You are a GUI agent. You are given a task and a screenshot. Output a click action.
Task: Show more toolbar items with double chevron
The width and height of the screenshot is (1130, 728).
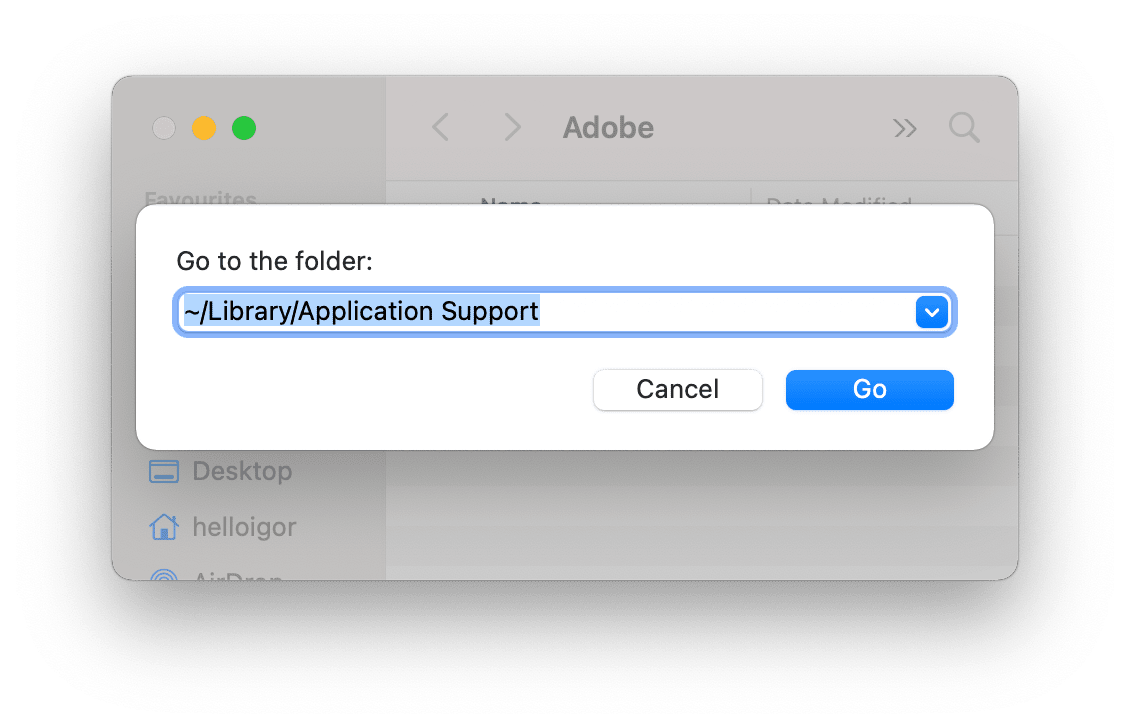[x=905, y=128]
